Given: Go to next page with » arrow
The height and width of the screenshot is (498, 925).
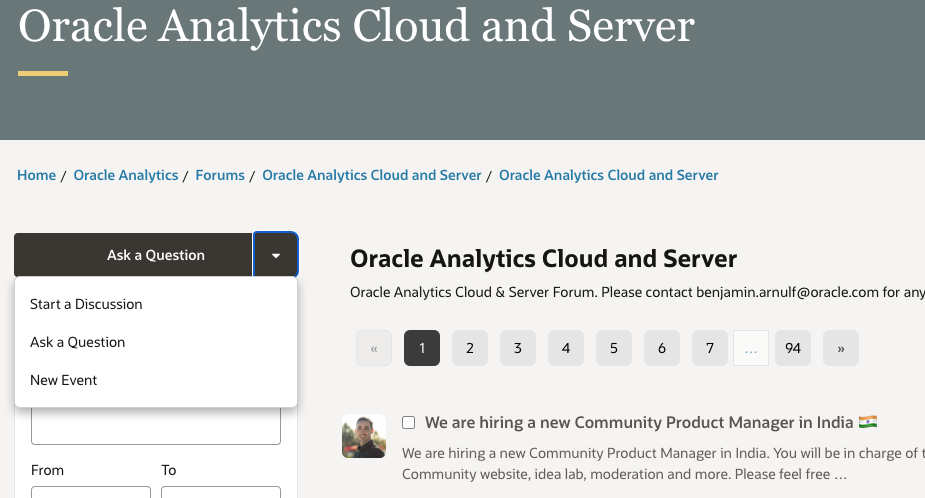Looking at the screenshot, I should click(x=841, y=348).
